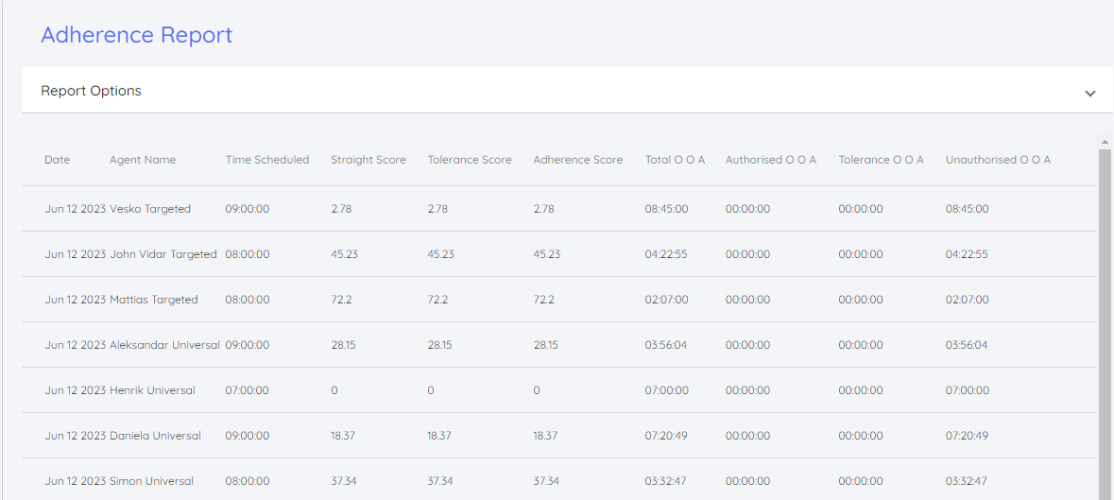Click the Unauthorised O O A header
The width and height of the screenshot is (1114, 500).
pyautogui.click(x=997, y=160)
